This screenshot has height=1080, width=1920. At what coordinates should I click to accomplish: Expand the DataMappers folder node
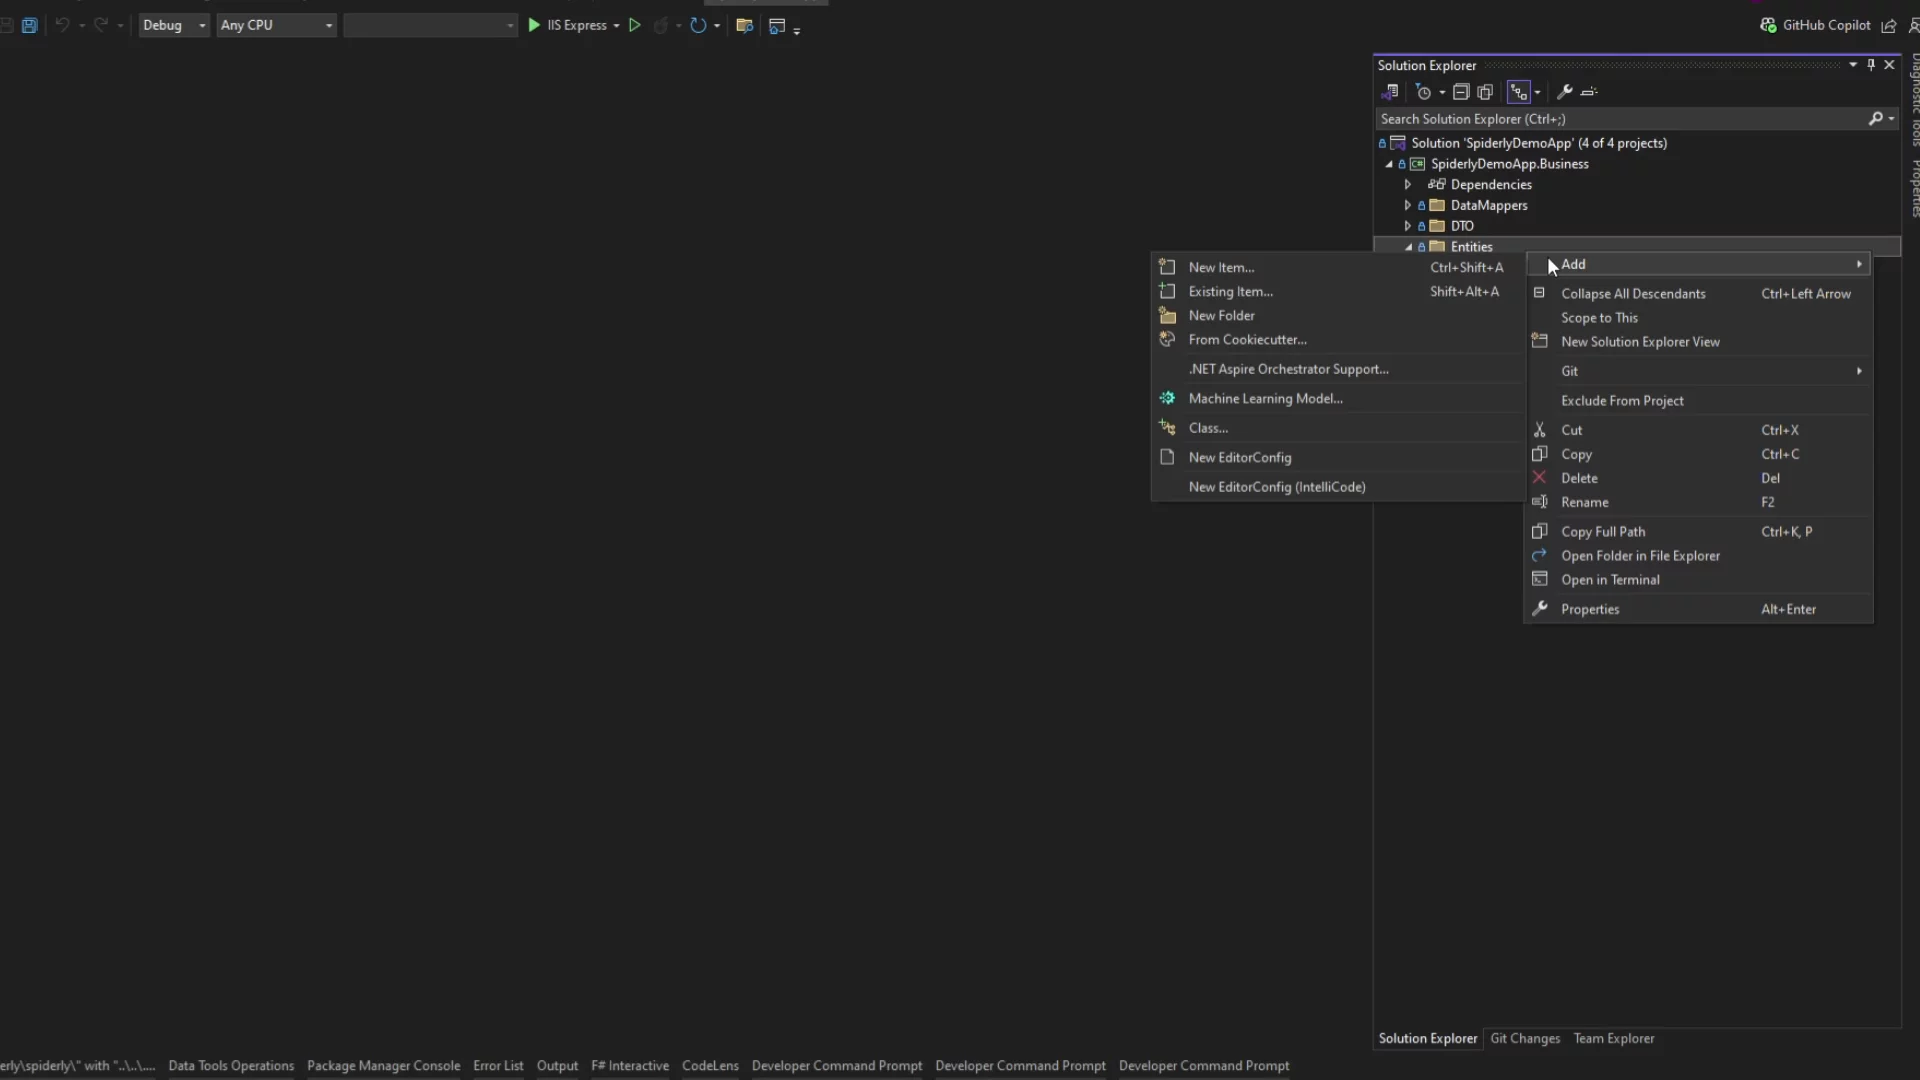tap(1408, 206)
